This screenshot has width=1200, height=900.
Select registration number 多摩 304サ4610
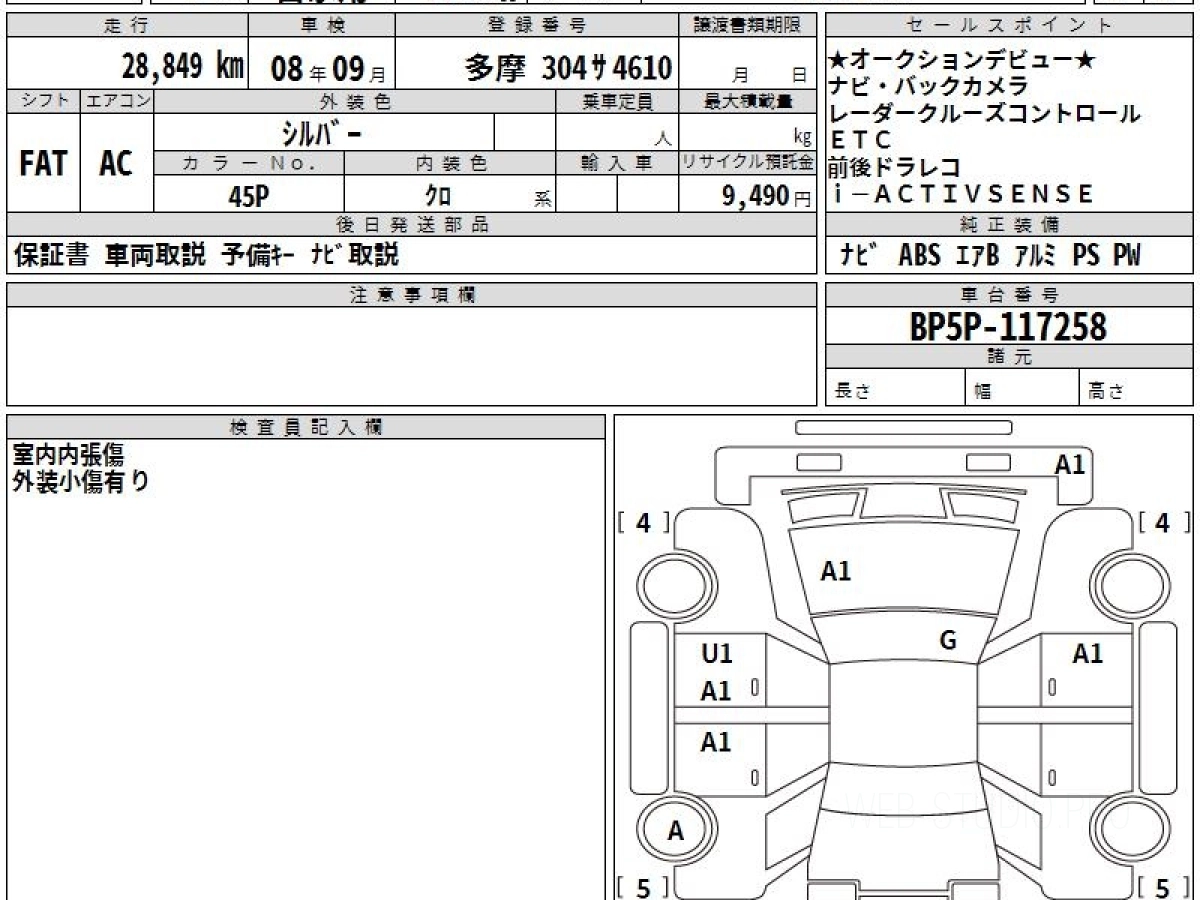(568, 68)
